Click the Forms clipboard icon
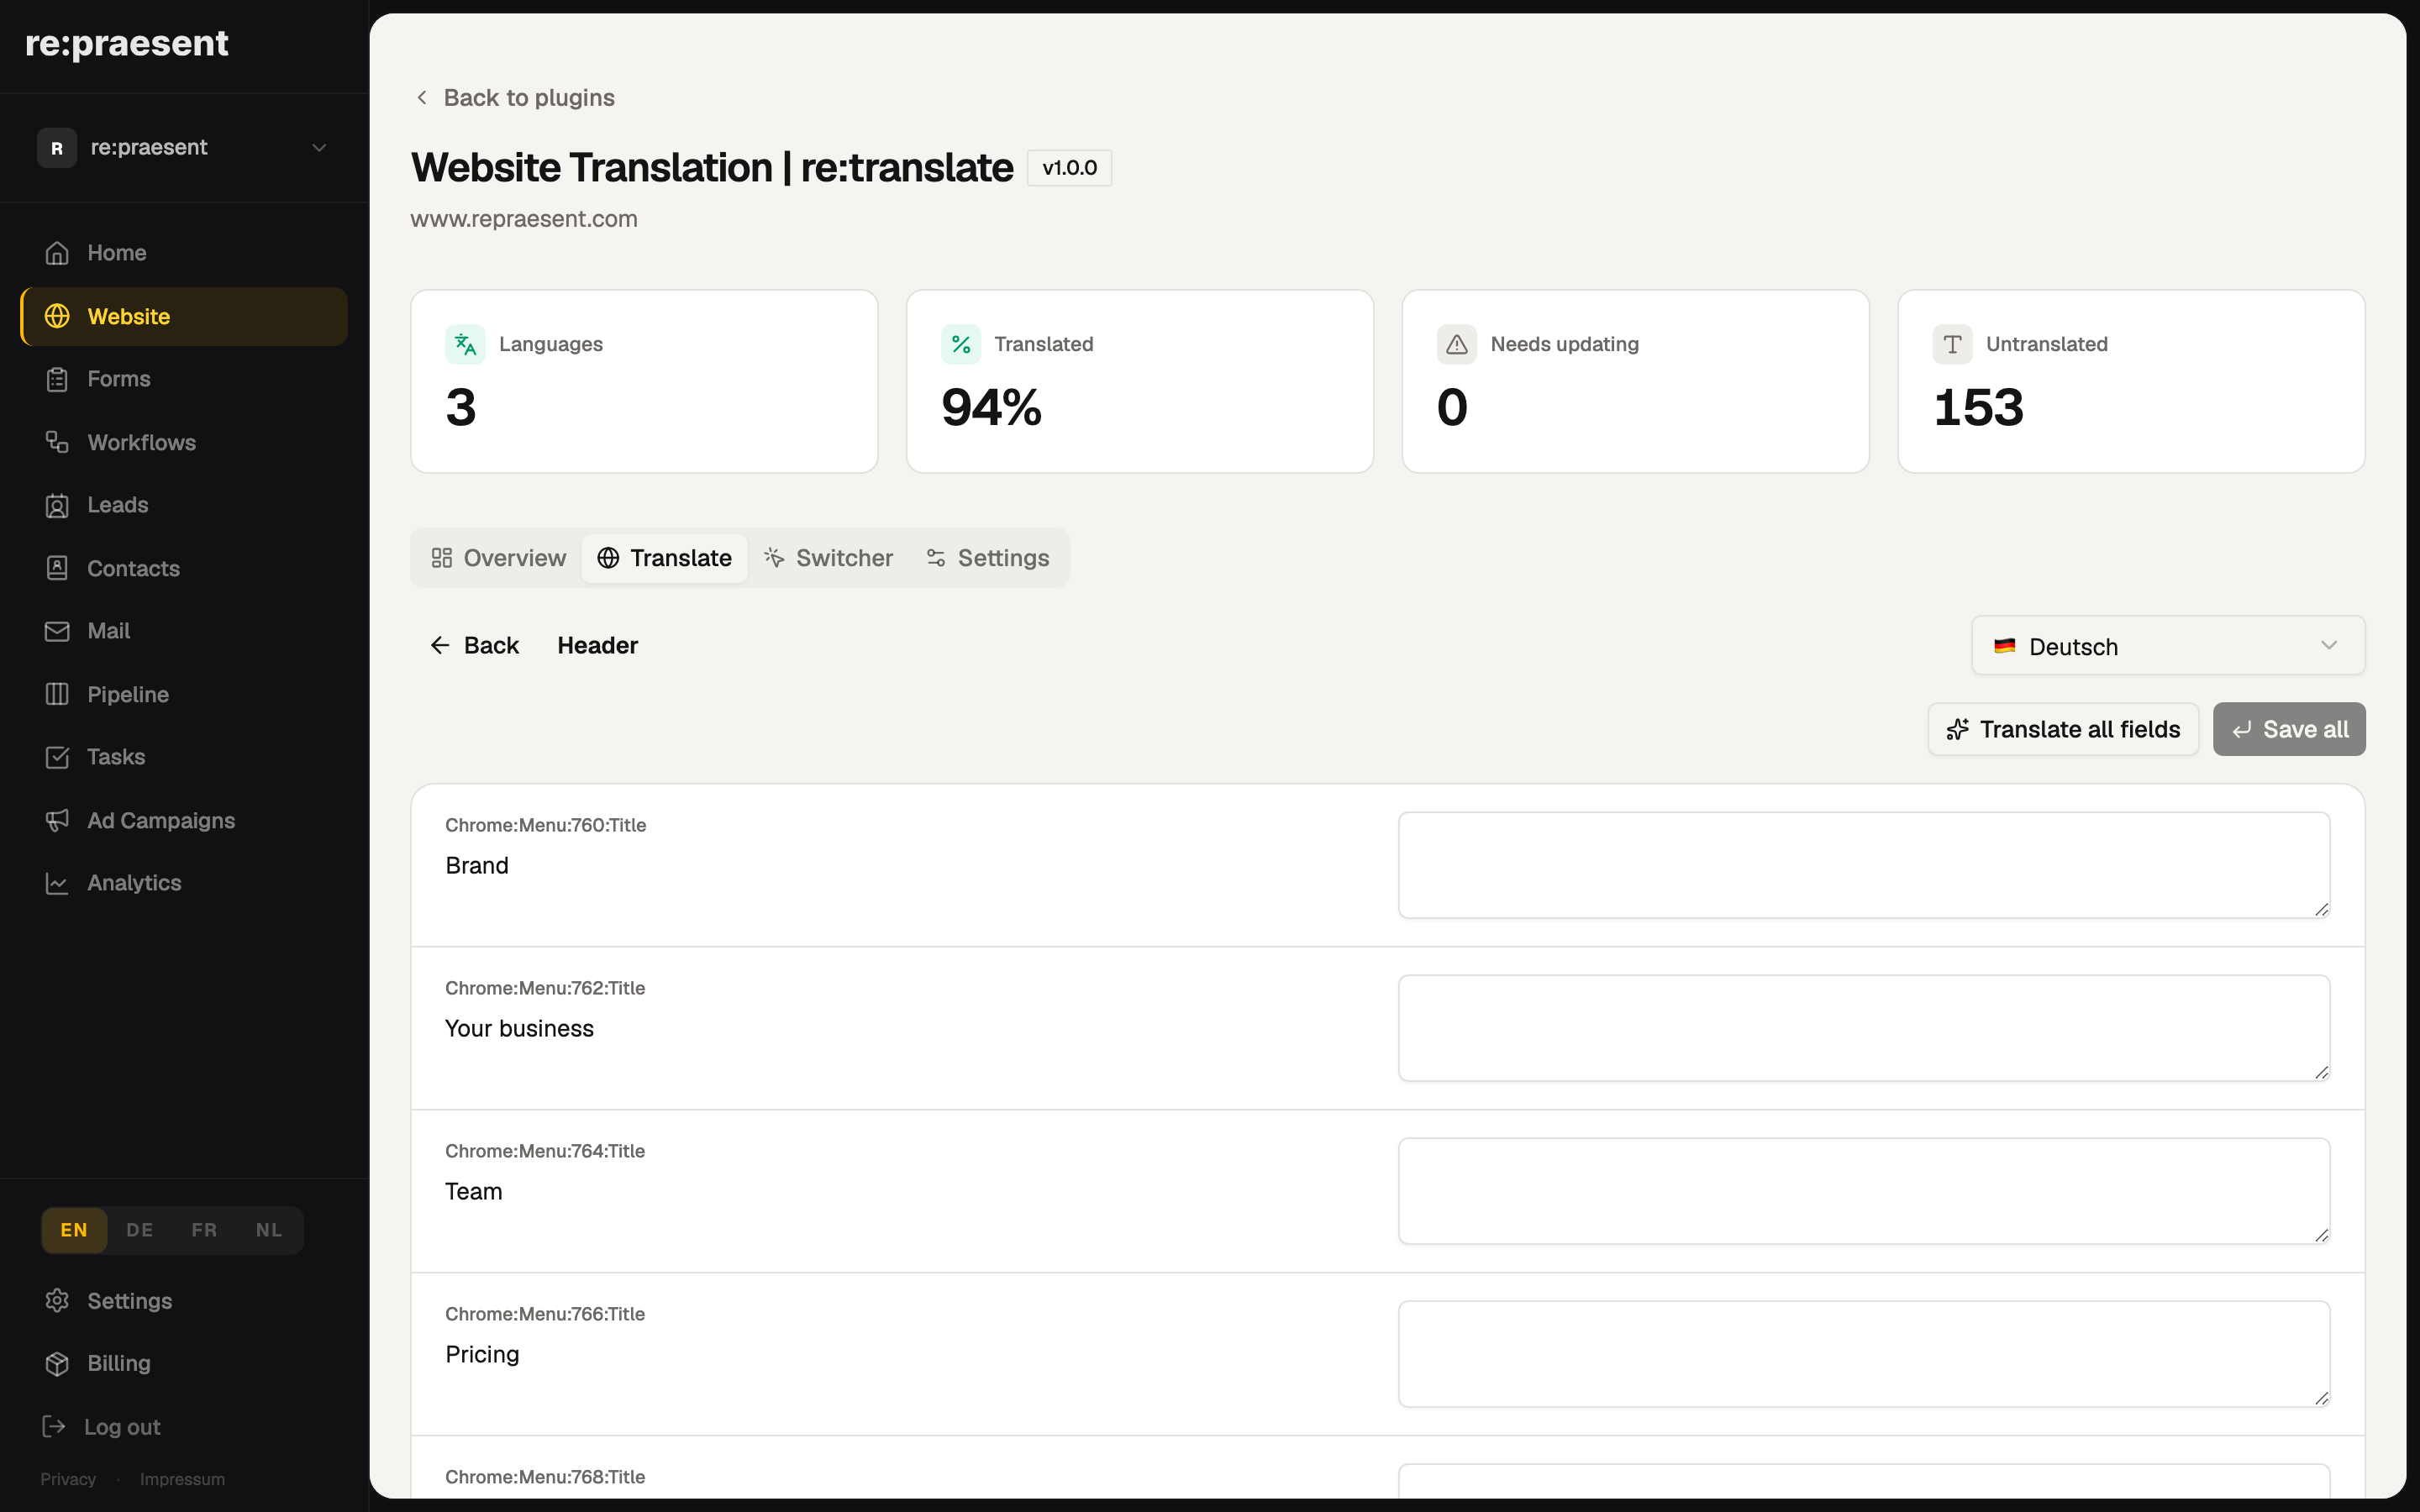The width and height of the screenshot is (2420, 1512). click(x=57, y=379)
